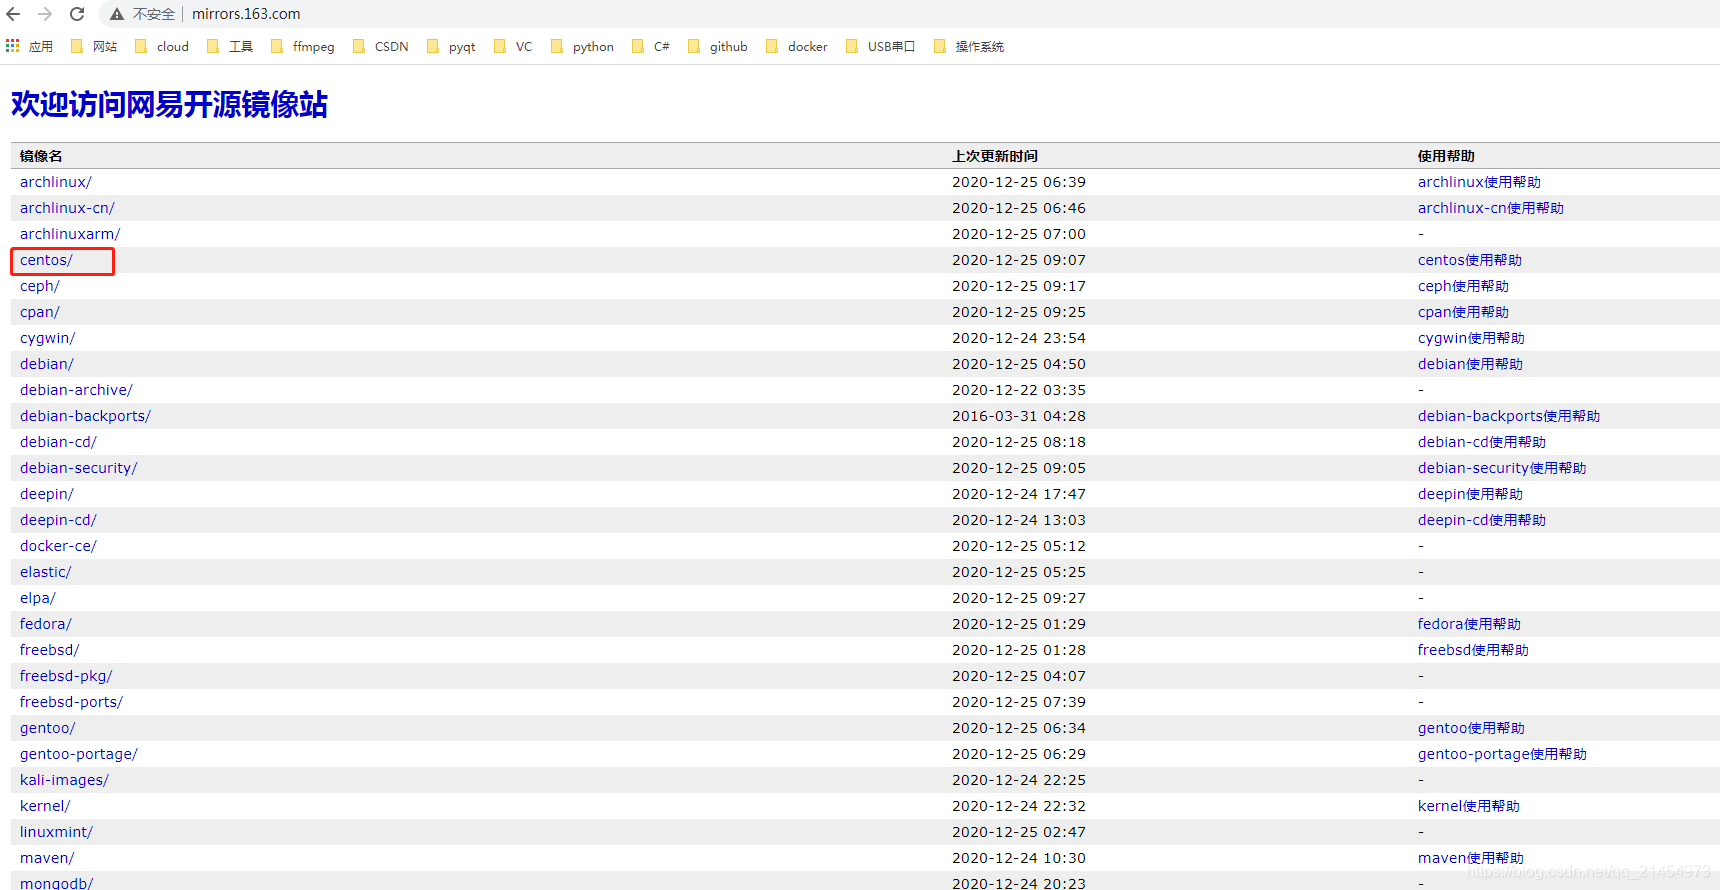Screen dimensions: 1720x890
Task: Open the debian-cd/ mirror directory
Action: [58, 442]
